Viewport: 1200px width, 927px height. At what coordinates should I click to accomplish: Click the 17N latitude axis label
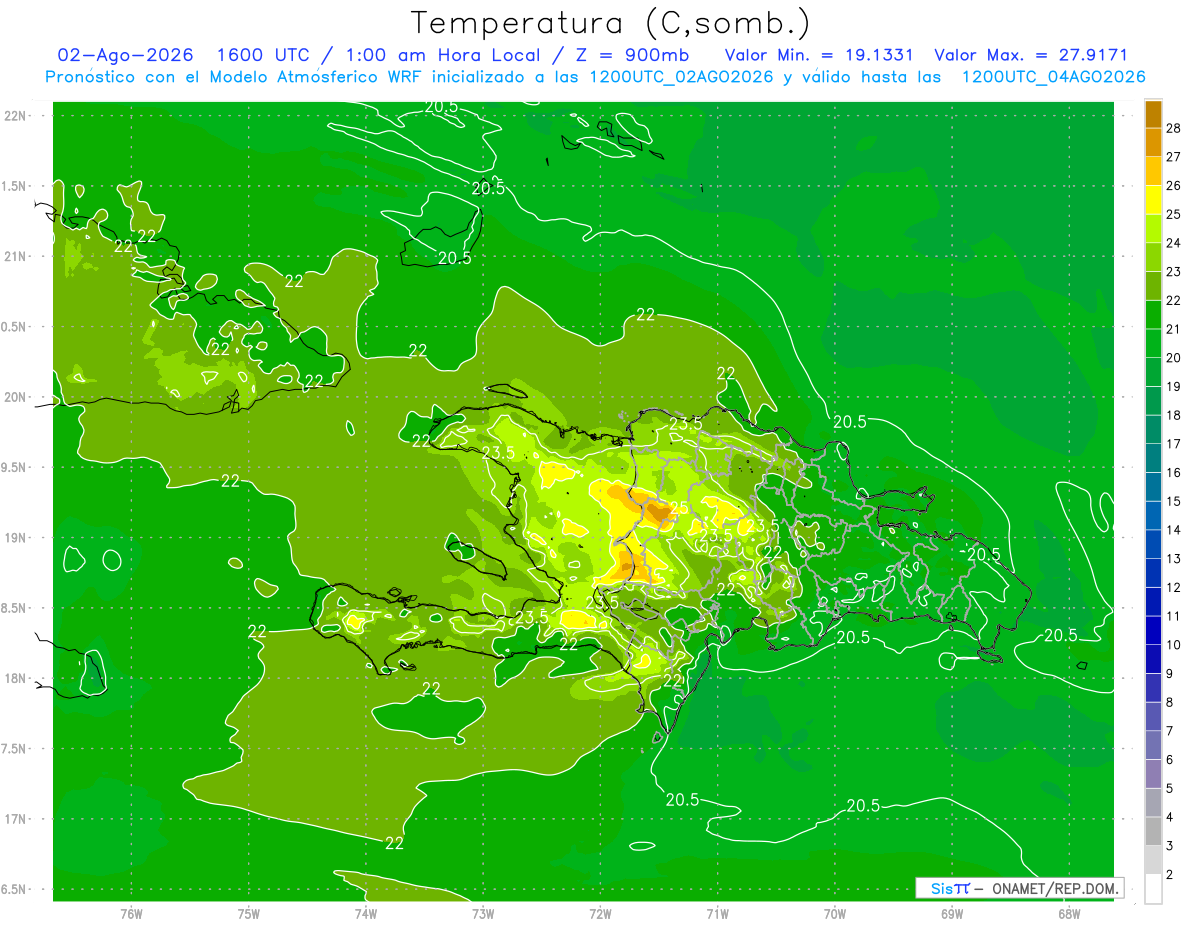tap(15, 819)
